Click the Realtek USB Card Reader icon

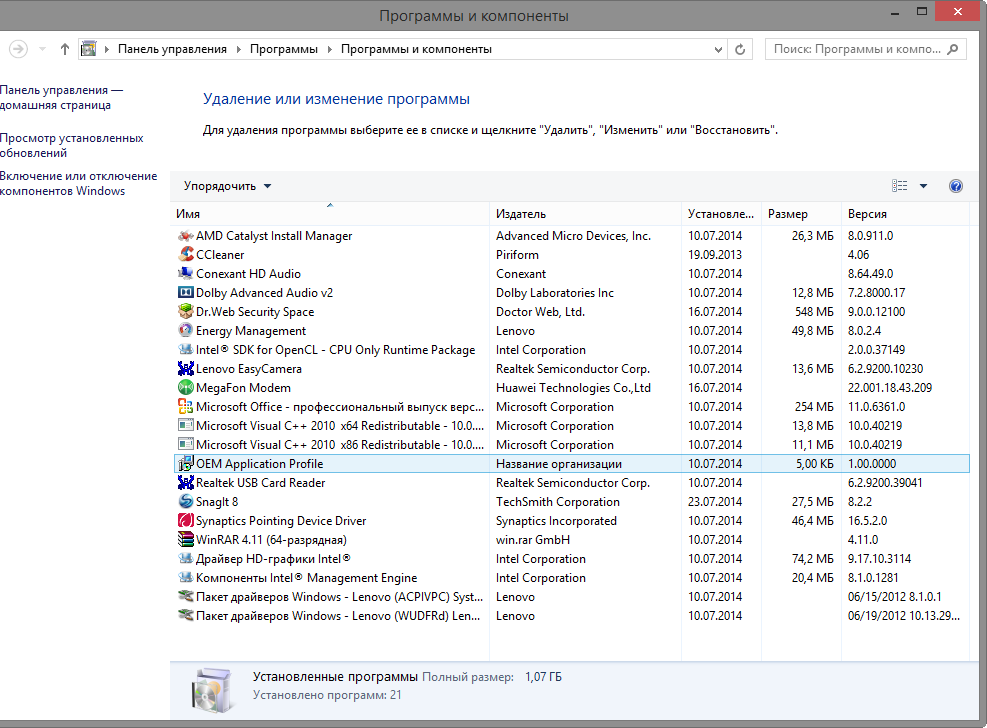tap(186, 483)
